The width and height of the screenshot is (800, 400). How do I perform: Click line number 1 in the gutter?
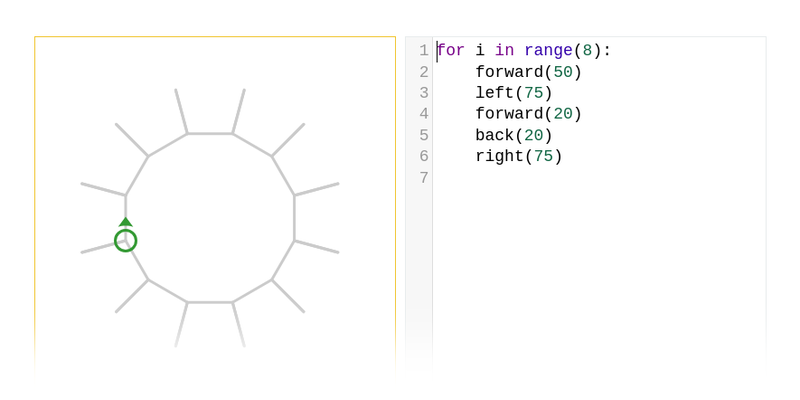coord(424,51)
